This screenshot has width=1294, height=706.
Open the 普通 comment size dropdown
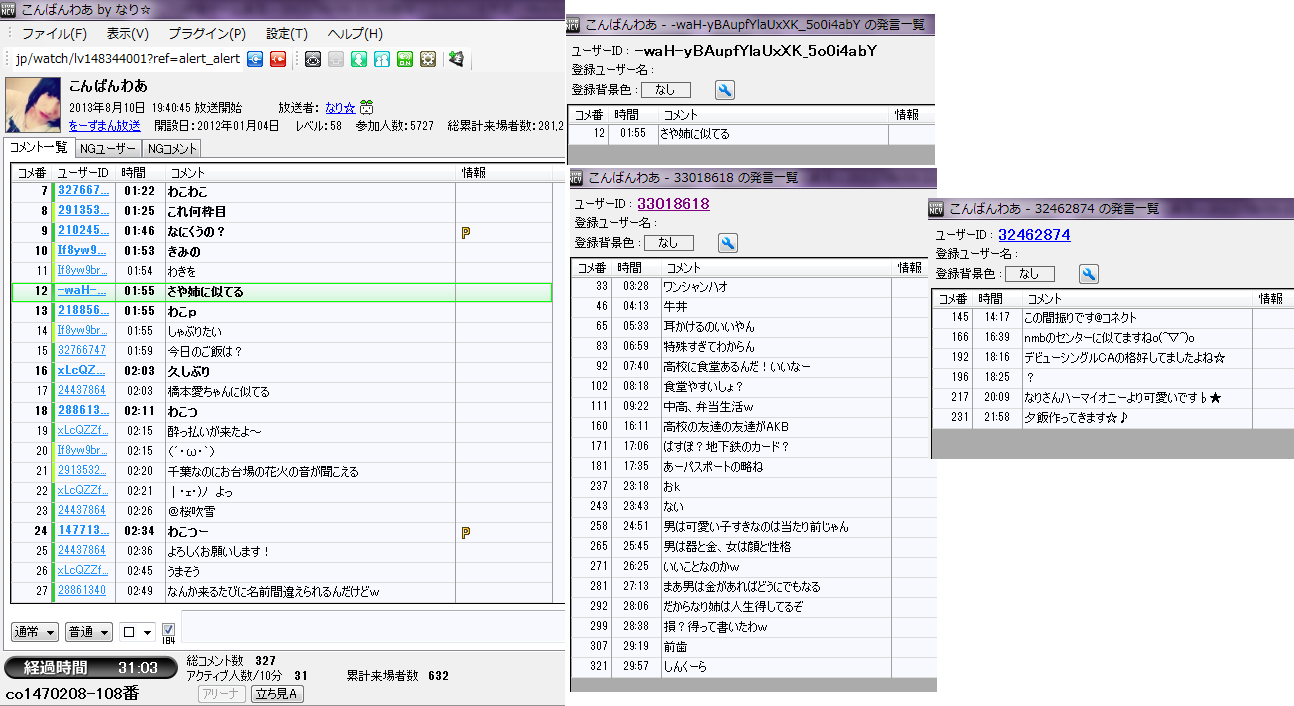88,632
